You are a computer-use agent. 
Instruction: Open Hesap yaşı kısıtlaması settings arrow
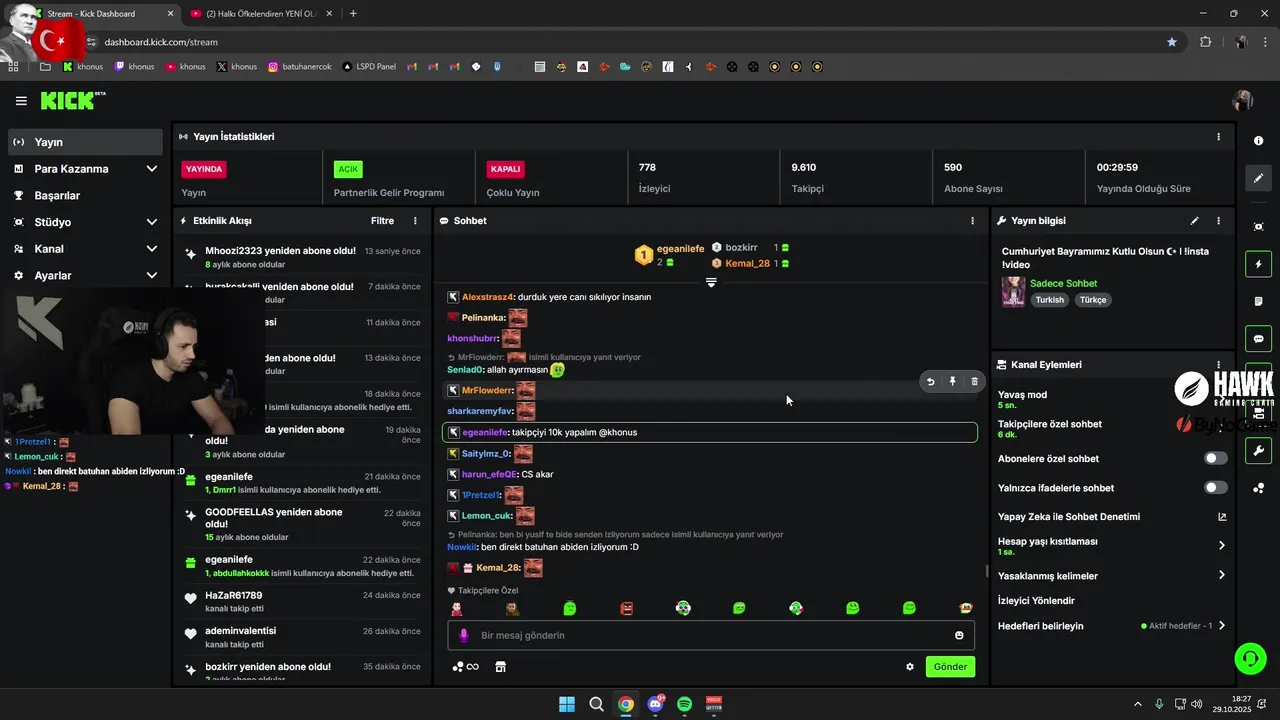pos(1221,546)
